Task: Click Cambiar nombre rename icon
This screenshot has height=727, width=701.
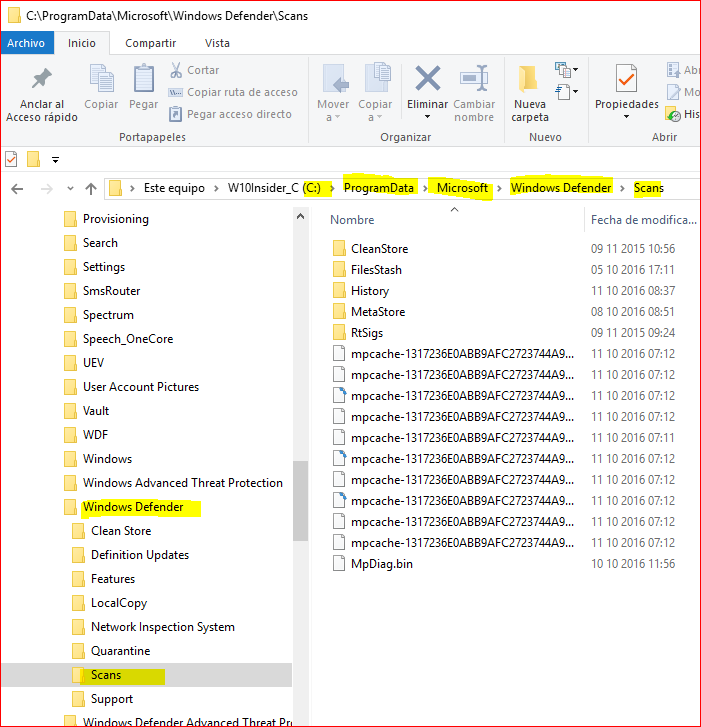Action: point(474,78)
